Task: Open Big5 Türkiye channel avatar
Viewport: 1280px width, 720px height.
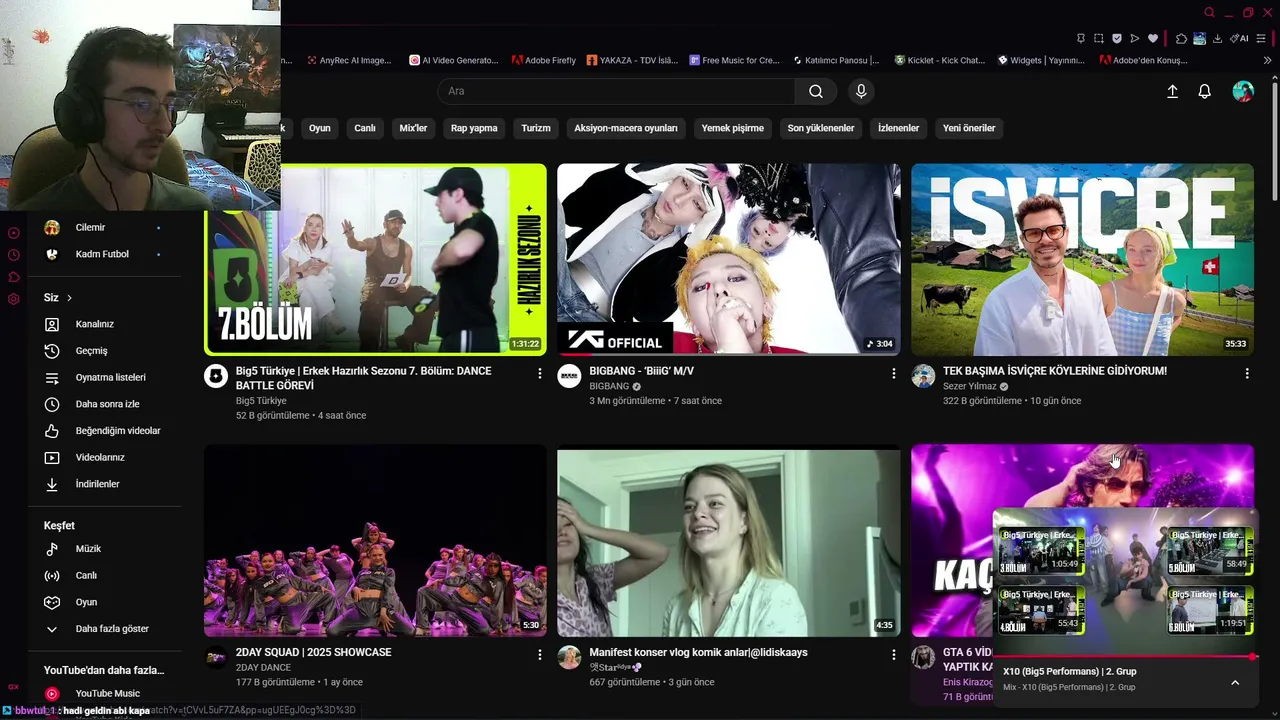Action: (216, 376)
